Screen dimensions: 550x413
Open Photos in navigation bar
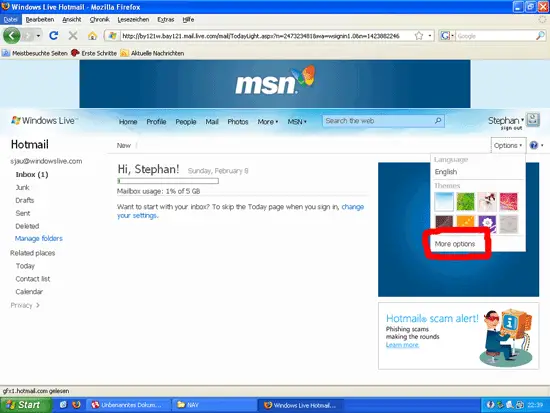pyautogui.click(x=237, y=122)
